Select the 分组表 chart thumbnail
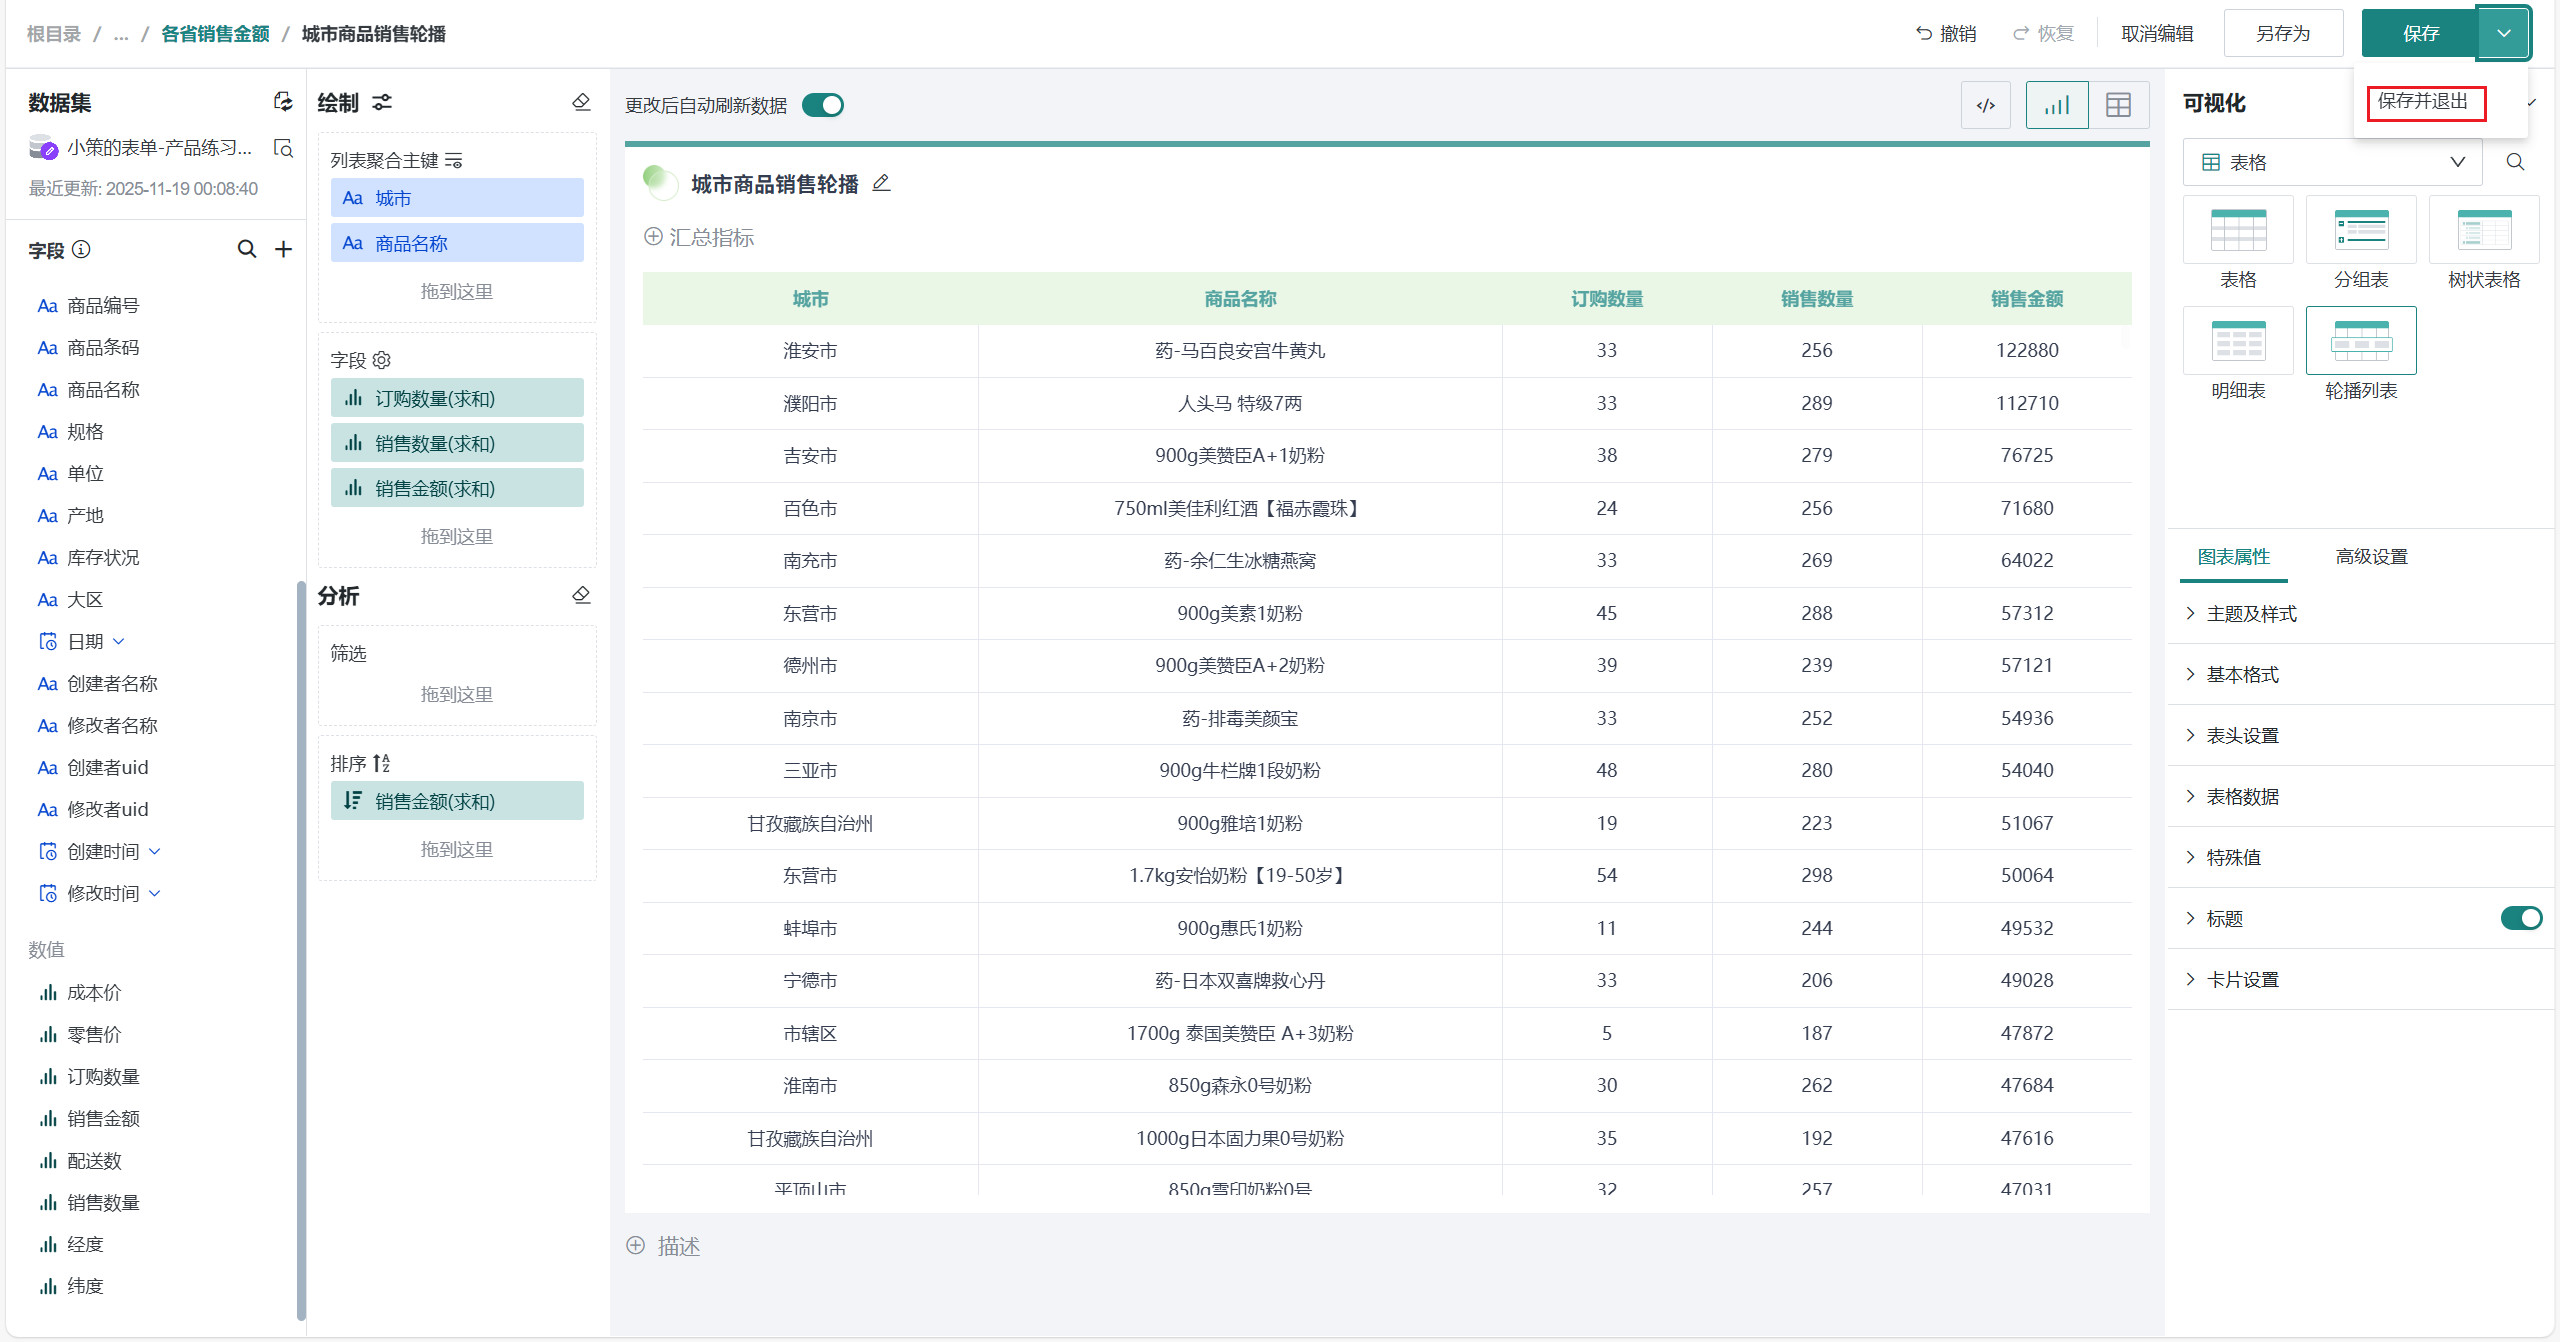Viewport: 2560px width, 1342px height. click(x=2361, y=230)
